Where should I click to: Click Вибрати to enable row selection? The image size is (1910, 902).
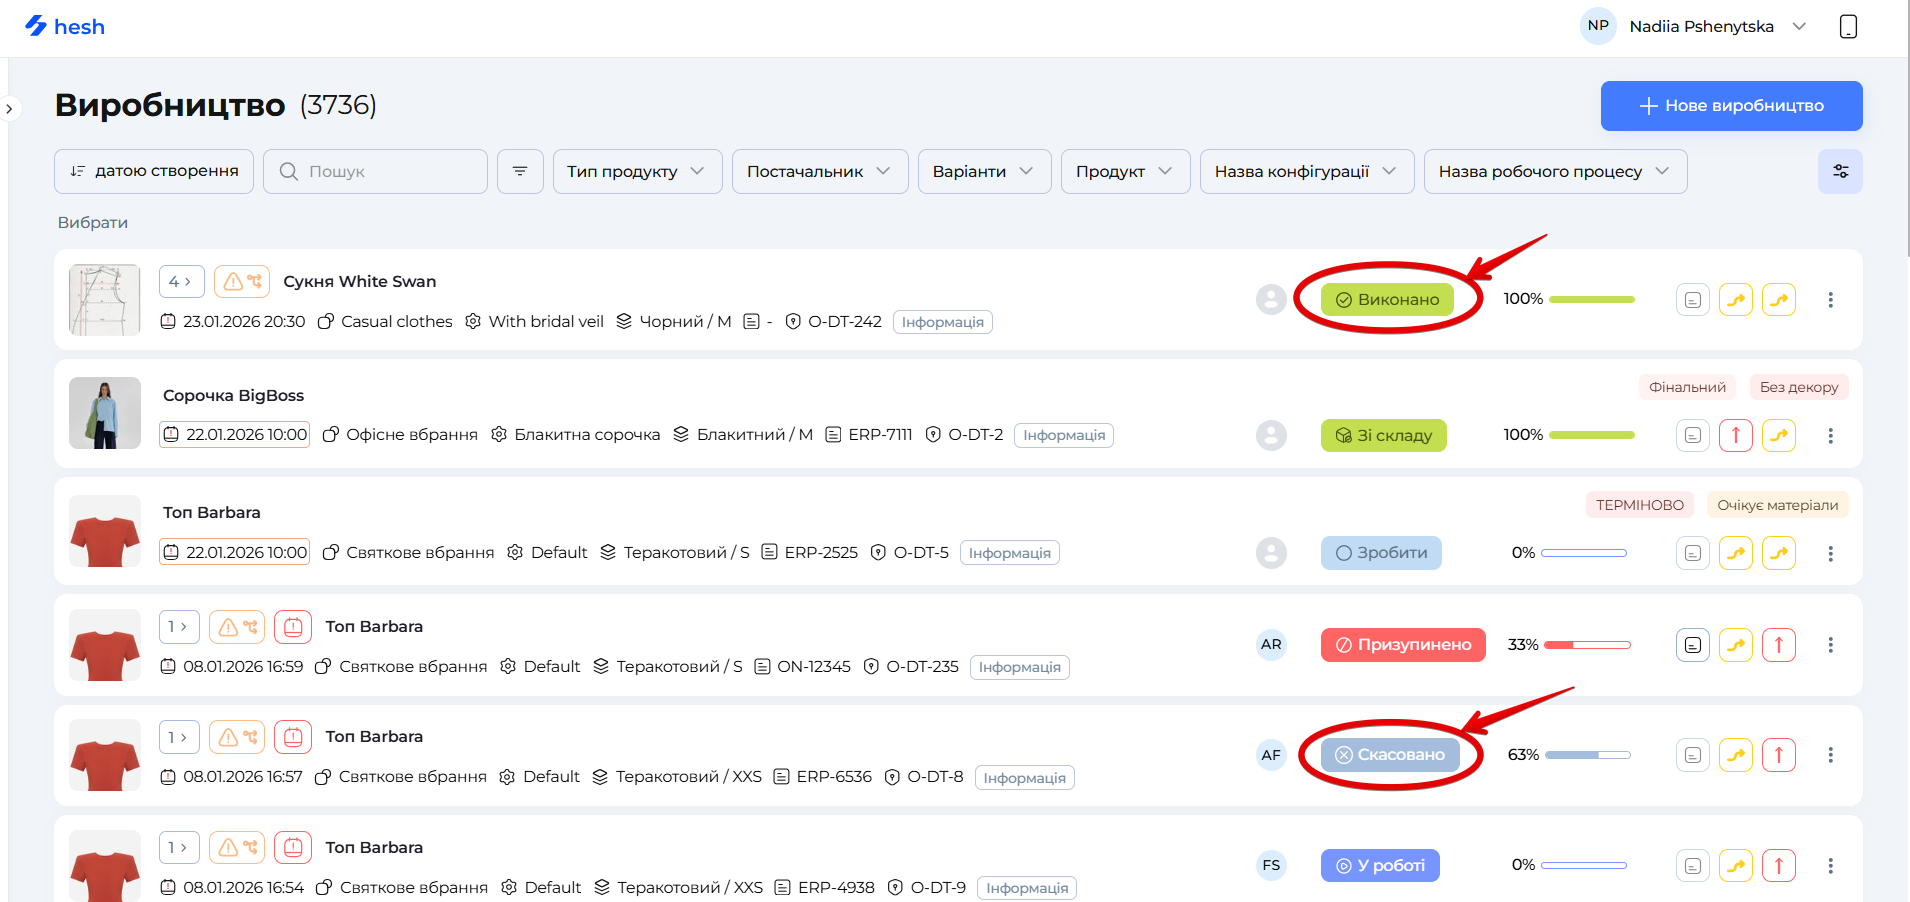pos(93,222)
